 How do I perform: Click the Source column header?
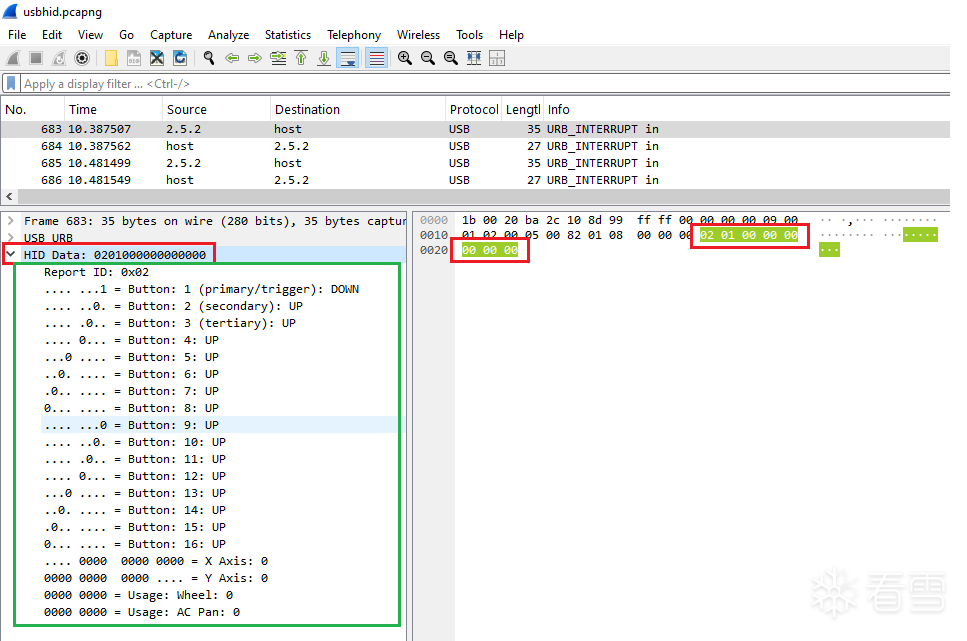coord(187,110)
